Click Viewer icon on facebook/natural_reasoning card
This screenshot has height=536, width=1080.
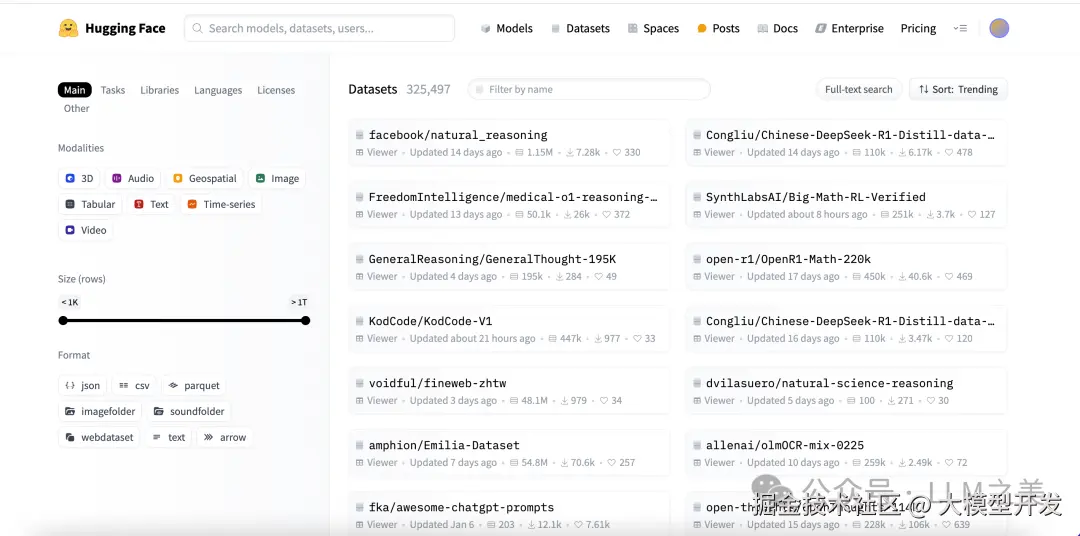tap(360, 152)
